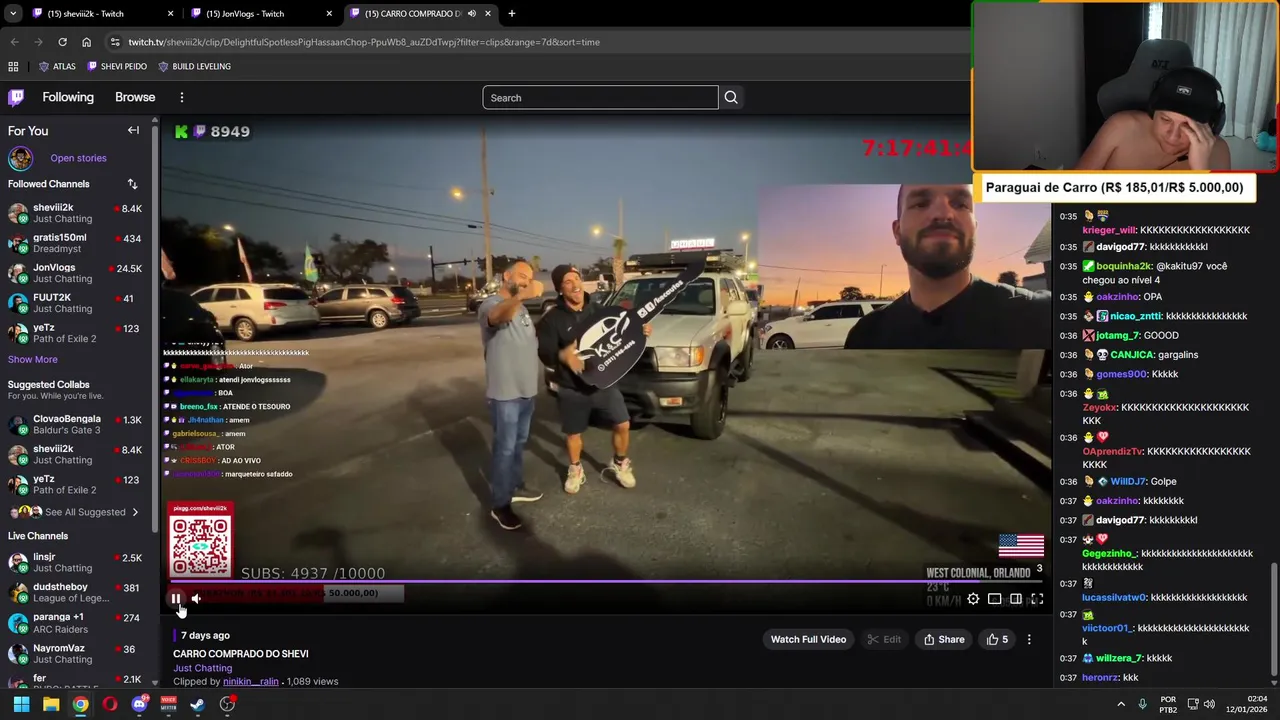Open NayromVaz live channel

click(75, 653)
